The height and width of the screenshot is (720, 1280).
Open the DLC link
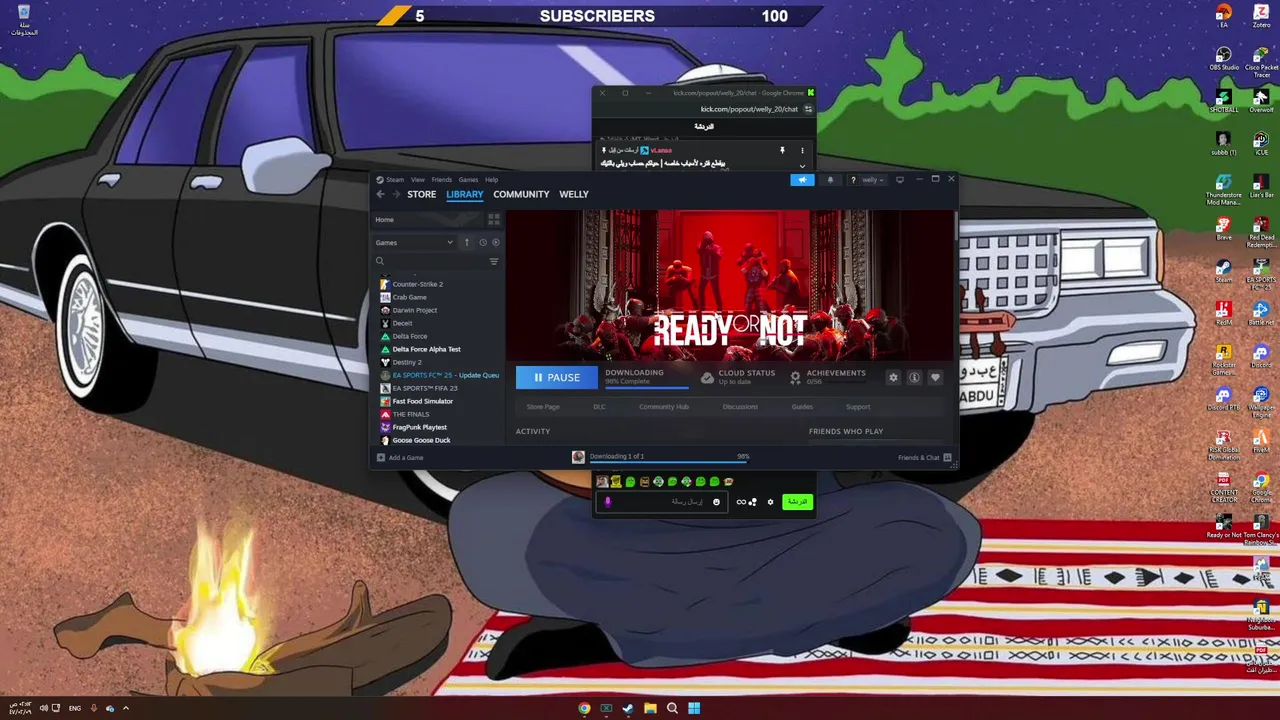click(599, 407)
